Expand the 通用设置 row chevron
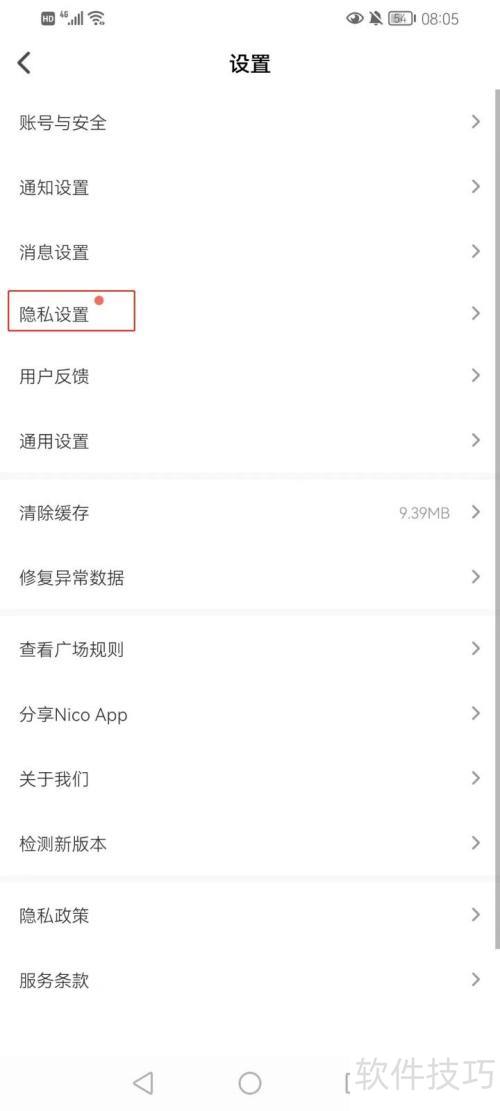The width and height of the screenshot is (500, 1111). (x=476, y=441)
